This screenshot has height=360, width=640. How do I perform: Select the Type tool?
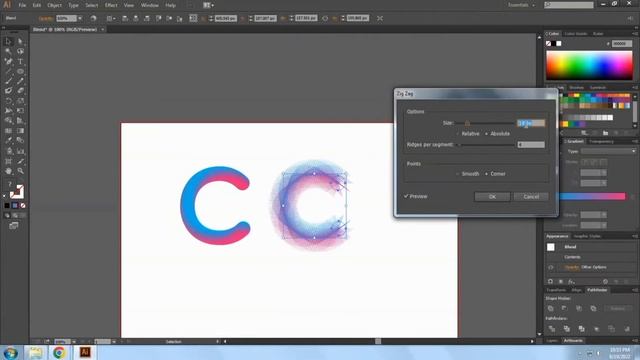[20, 62]
